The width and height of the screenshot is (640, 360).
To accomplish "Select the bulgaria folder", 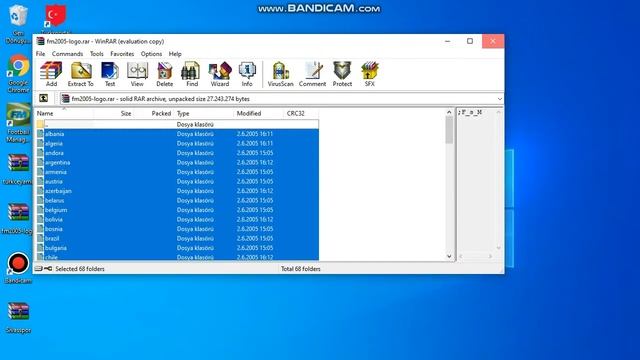I will tap(177, 248).
